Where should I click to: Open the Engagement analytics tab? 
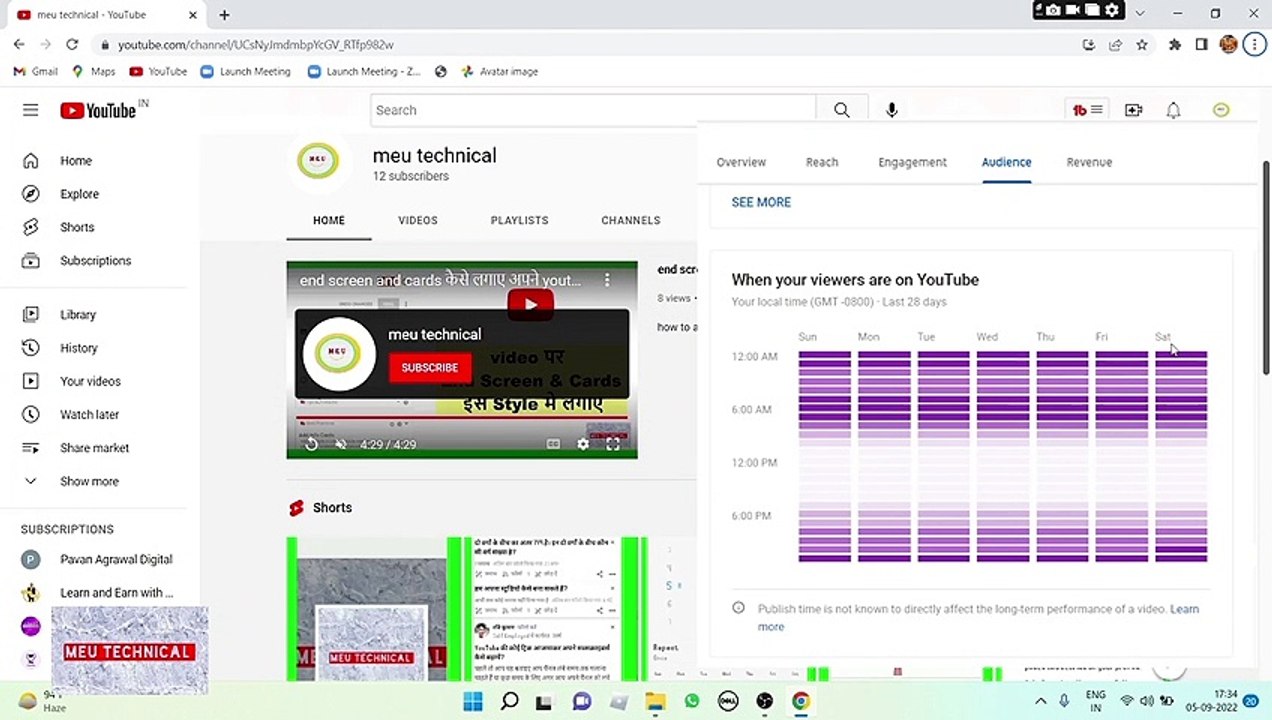point(912,162)
